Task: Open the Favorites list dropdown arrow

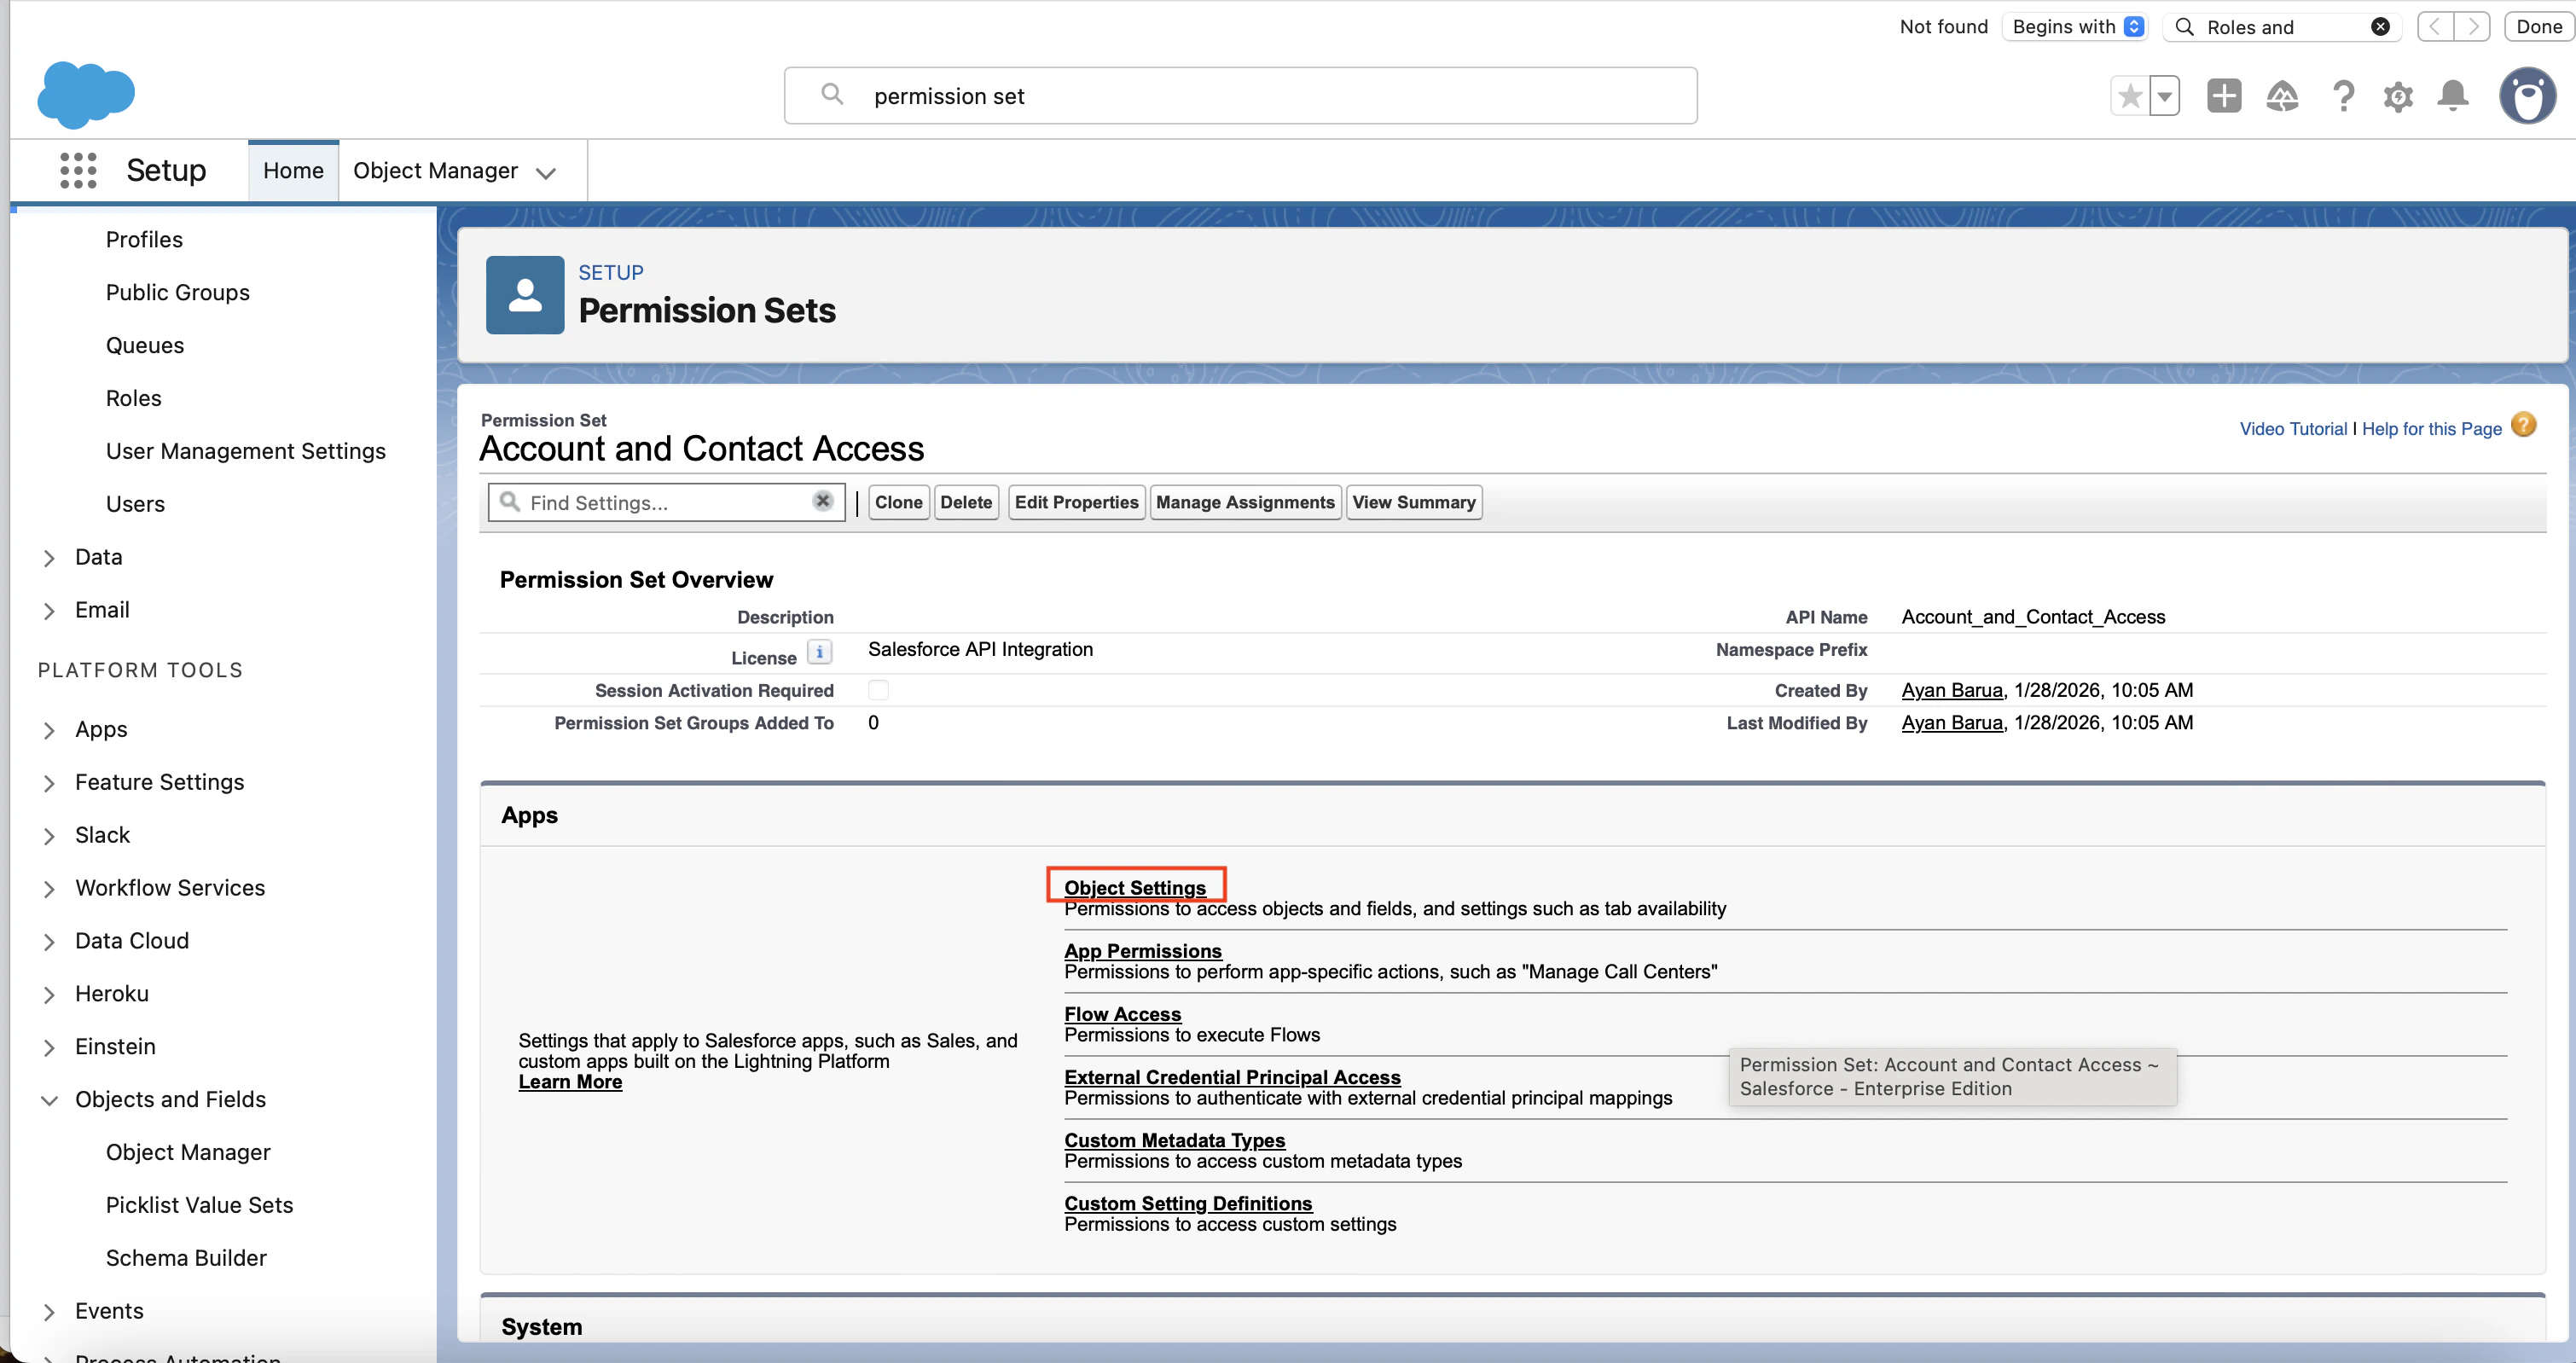Action: click(x=2164, y=97)
